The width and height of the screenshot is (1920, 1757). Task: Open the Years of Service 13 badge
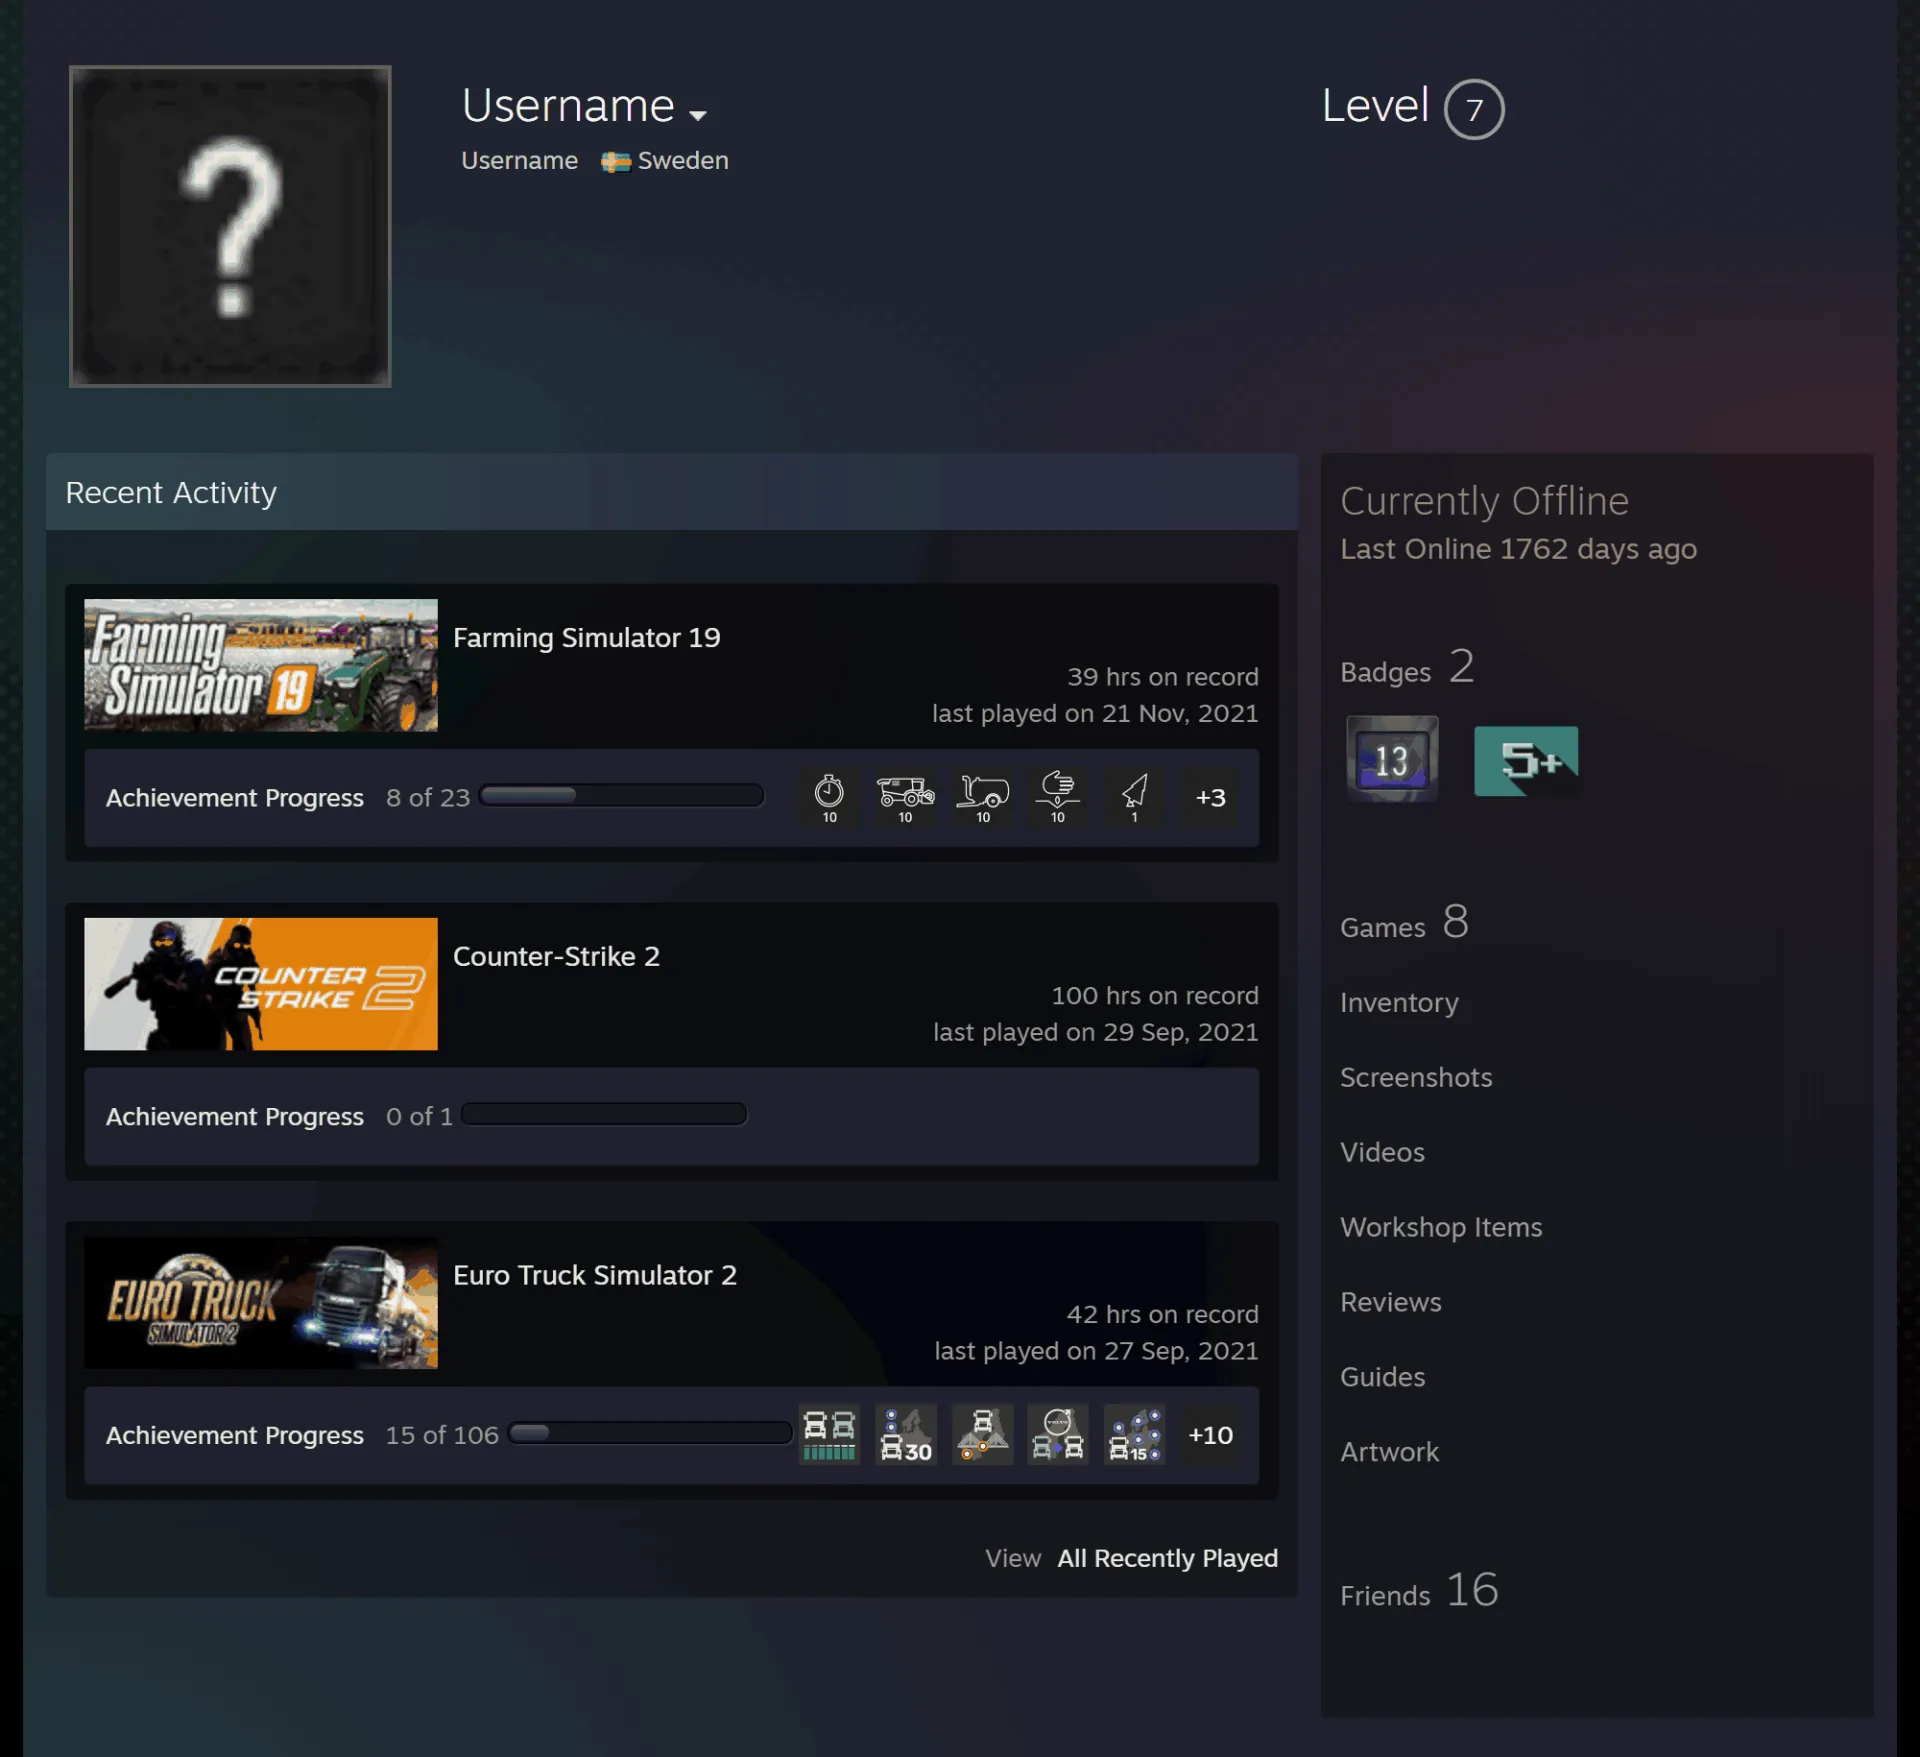pos(1392,759)
